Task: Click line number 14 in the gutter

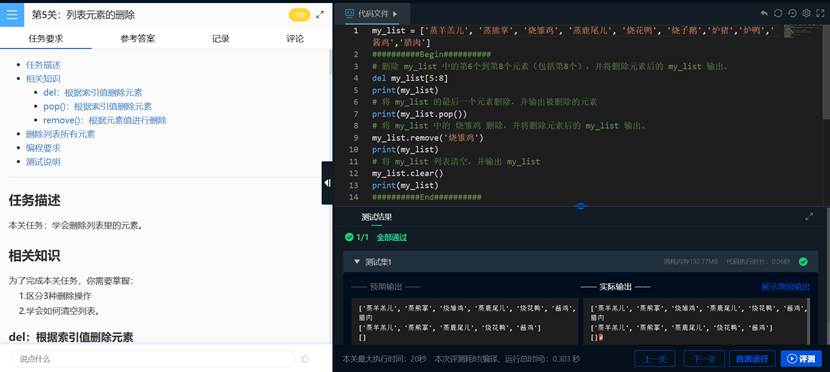Action: 354,197
